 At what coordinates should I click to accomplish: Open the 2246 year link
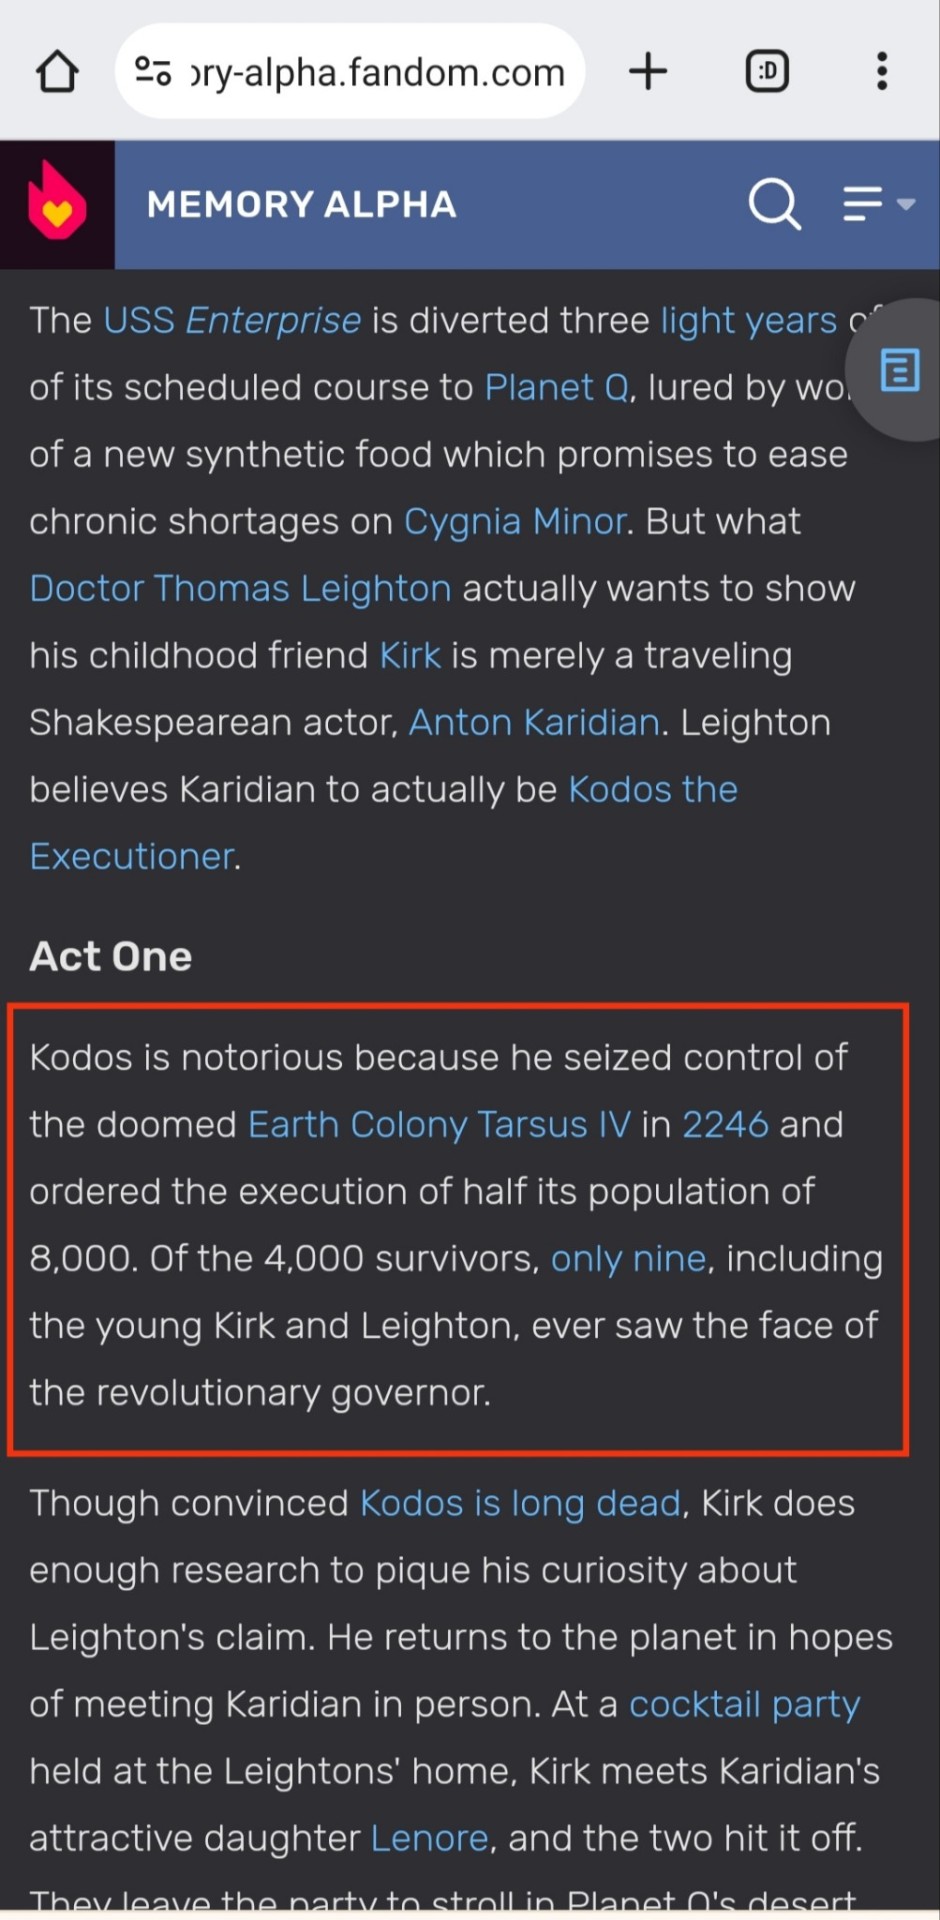725,1124
